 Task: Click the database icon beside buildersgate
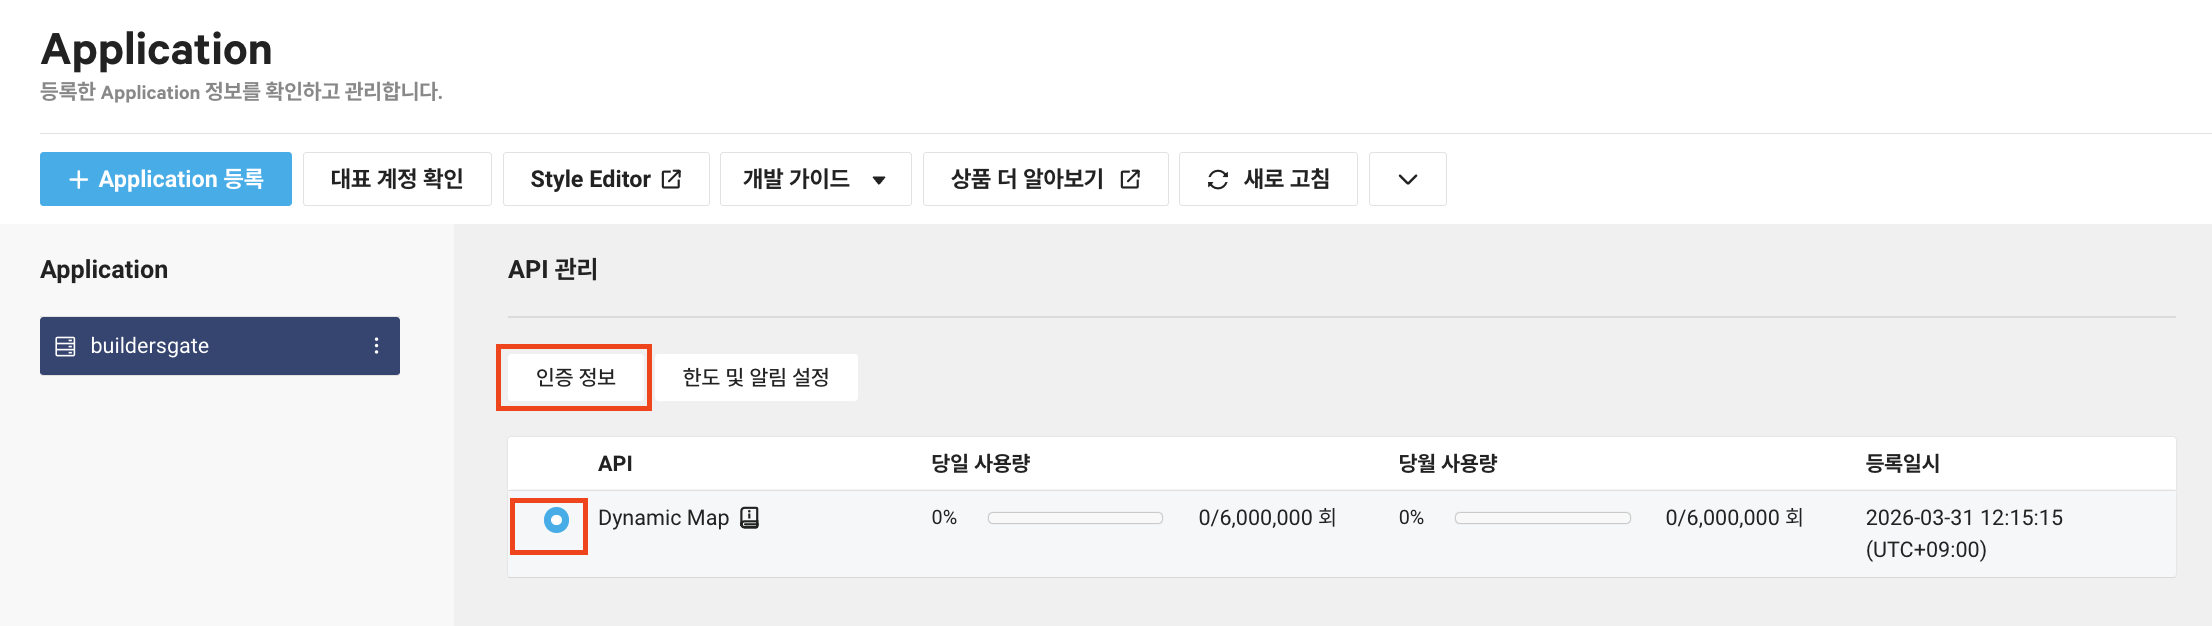65,346
